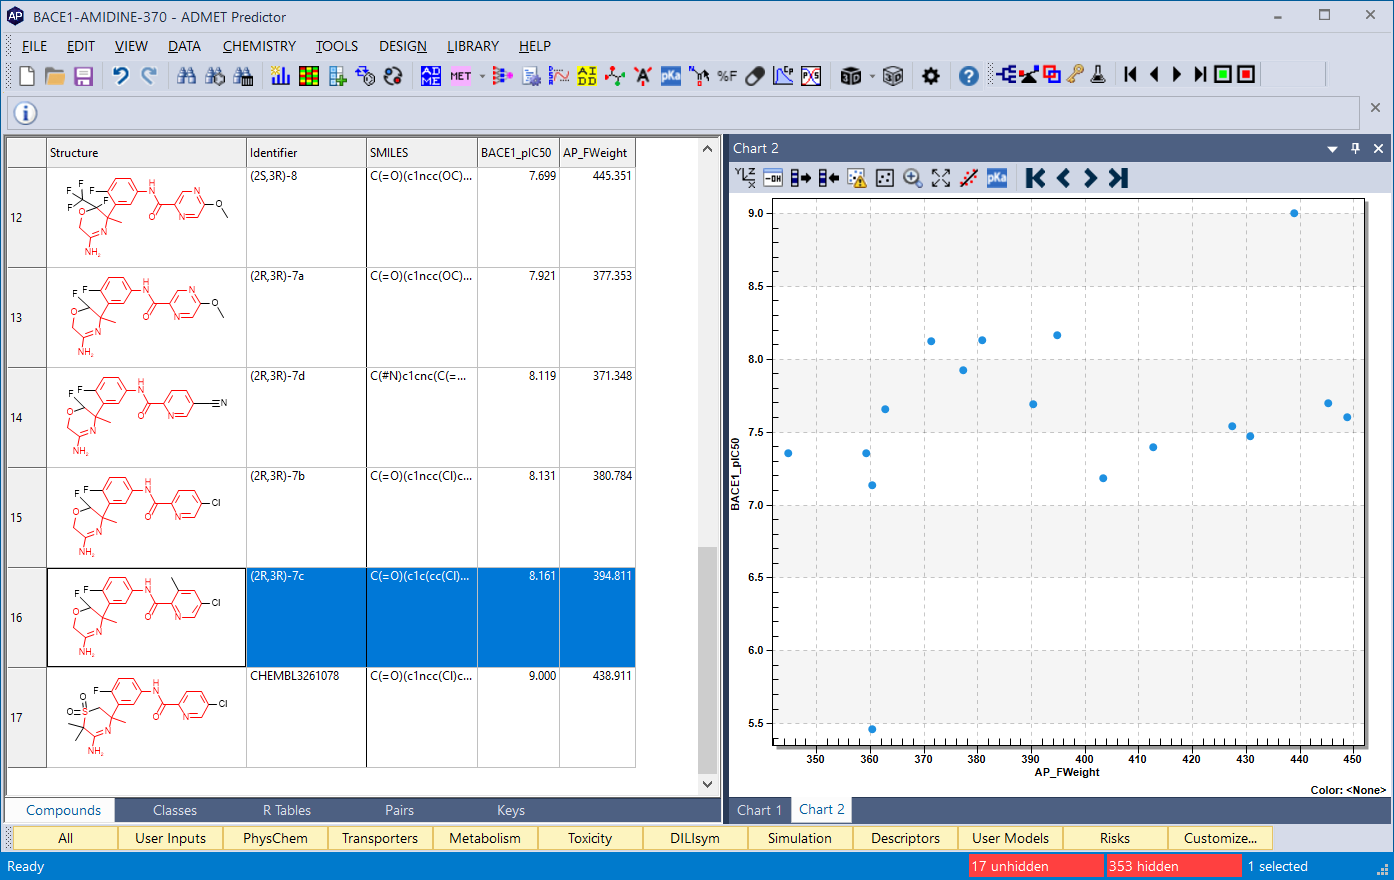
Task: Run the ADME prediction icon
Action: pyautogui.click(x=431, y=76)
